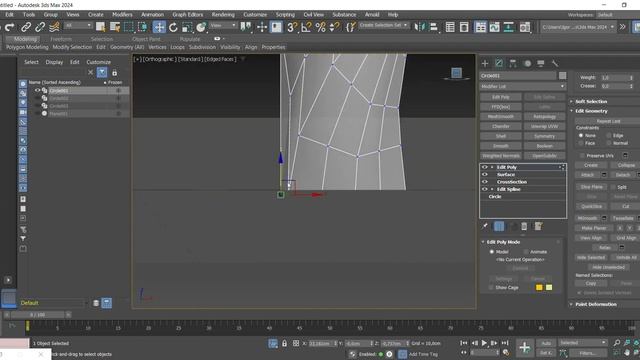The height and width of the screenshot is (360, 640).
Task: Select the Animate radio button
Action: click(526, 252)
